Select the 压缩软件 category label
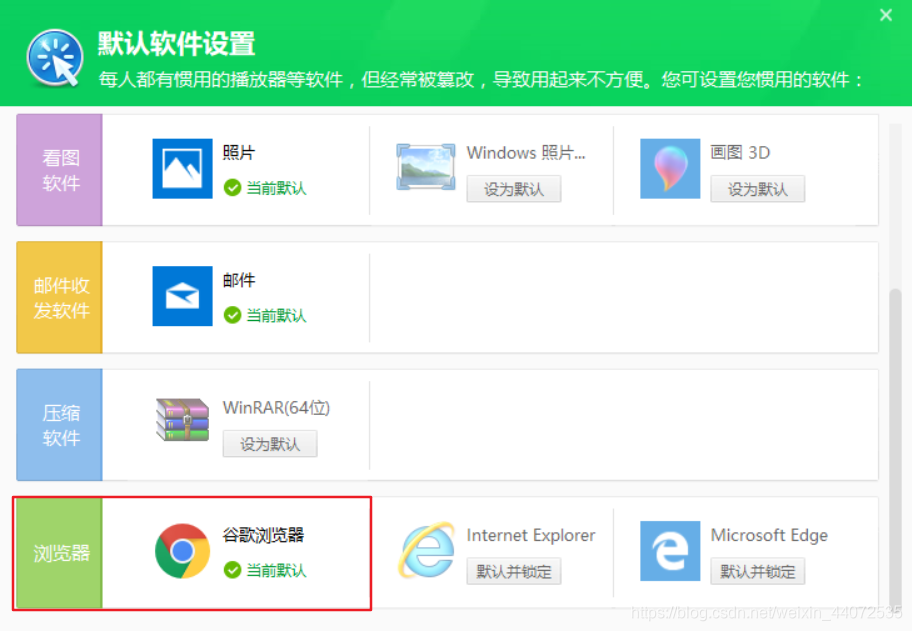This screenshot has width=912, height=631. (60, 425)
